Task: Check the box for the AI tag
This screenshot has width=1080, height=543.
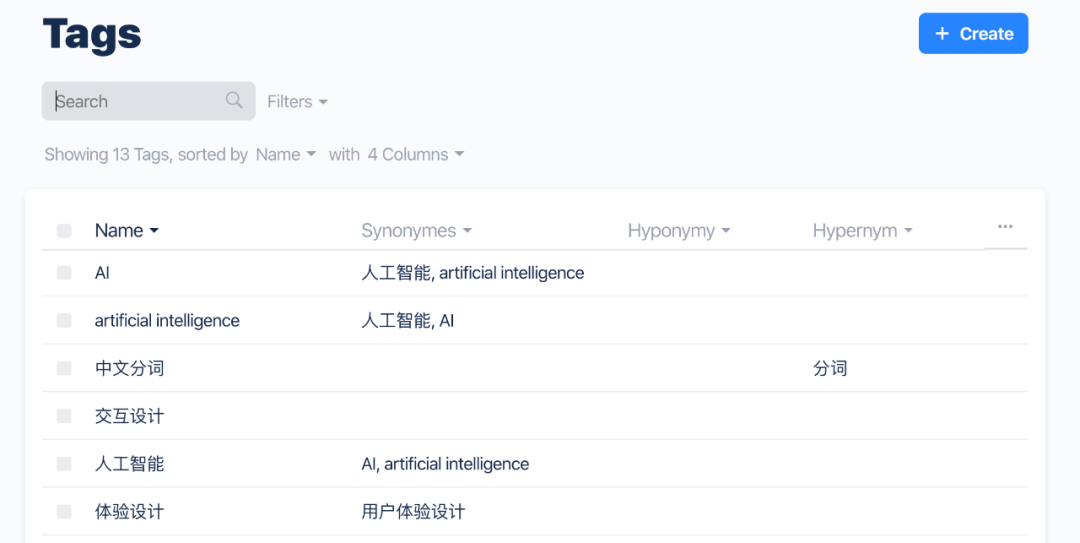Action: [x=64, y=273]
